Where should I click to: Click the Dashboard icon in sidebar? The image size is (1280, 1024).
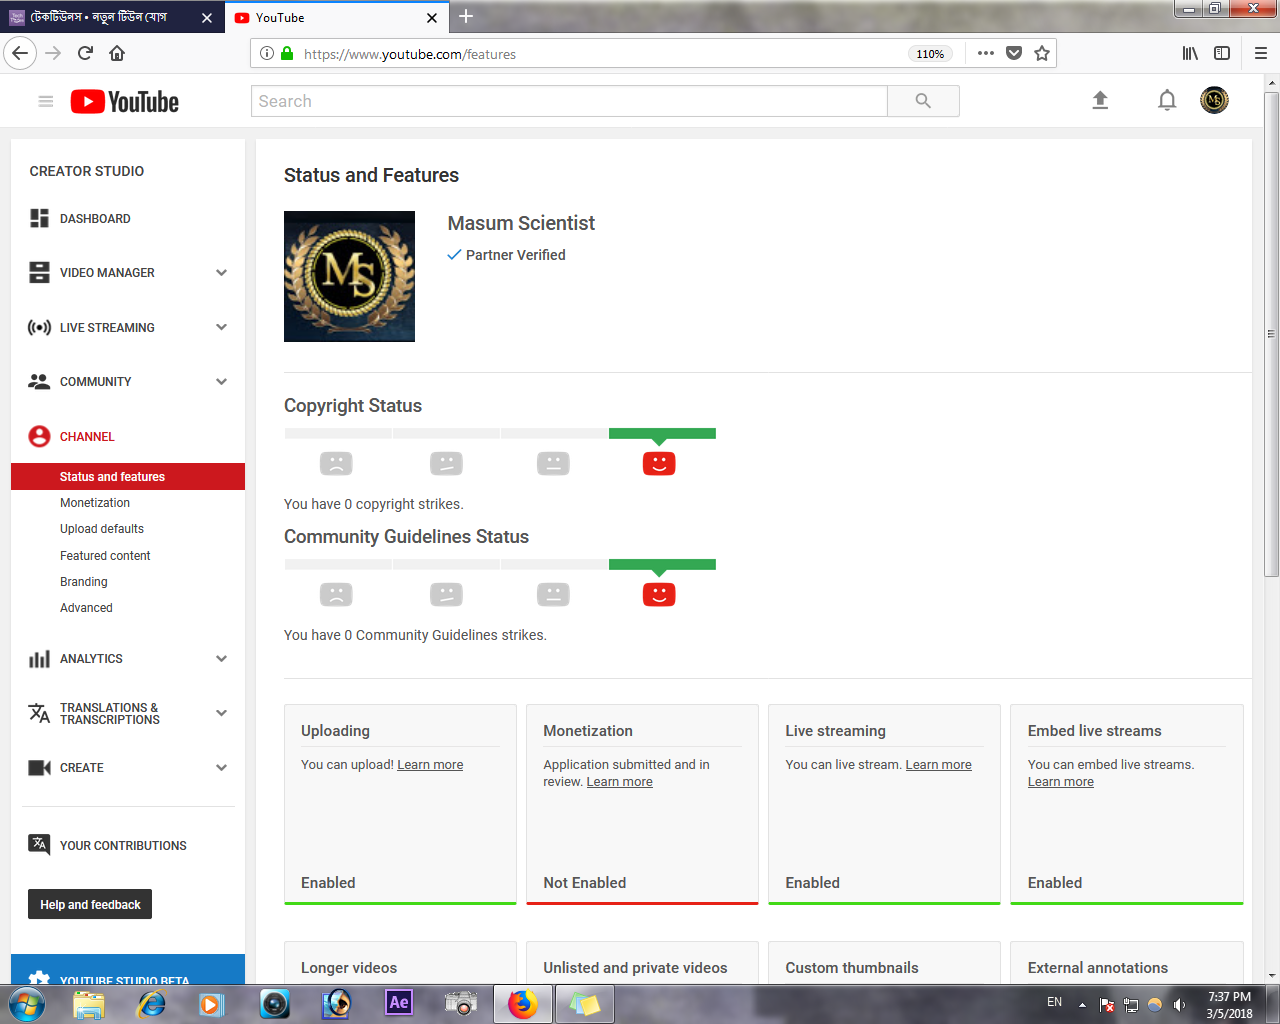pyautogui.click(x=39, y=218)
